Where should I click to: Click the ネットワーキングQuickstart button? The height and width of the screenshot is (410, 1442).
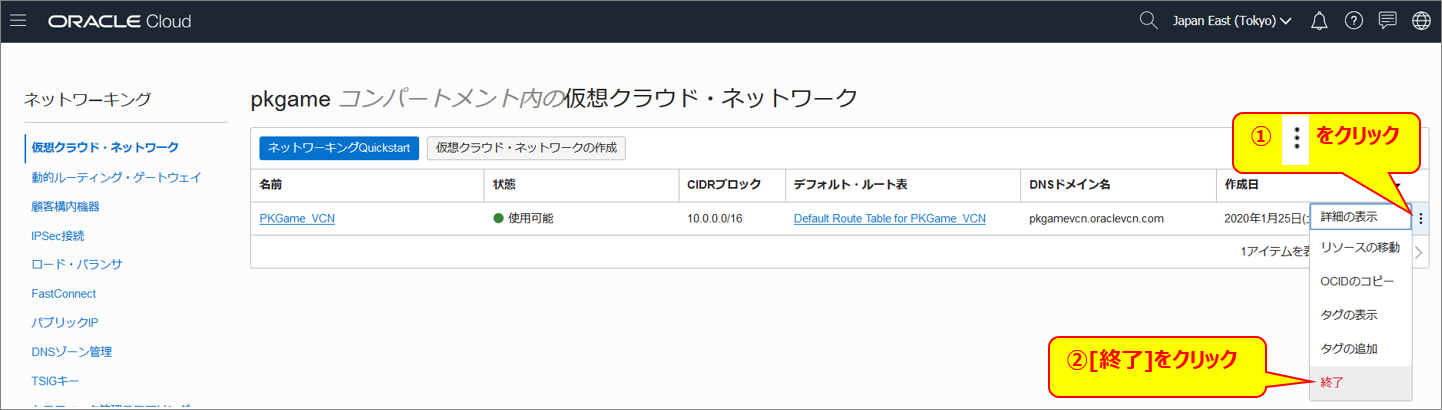pos(339,148)
